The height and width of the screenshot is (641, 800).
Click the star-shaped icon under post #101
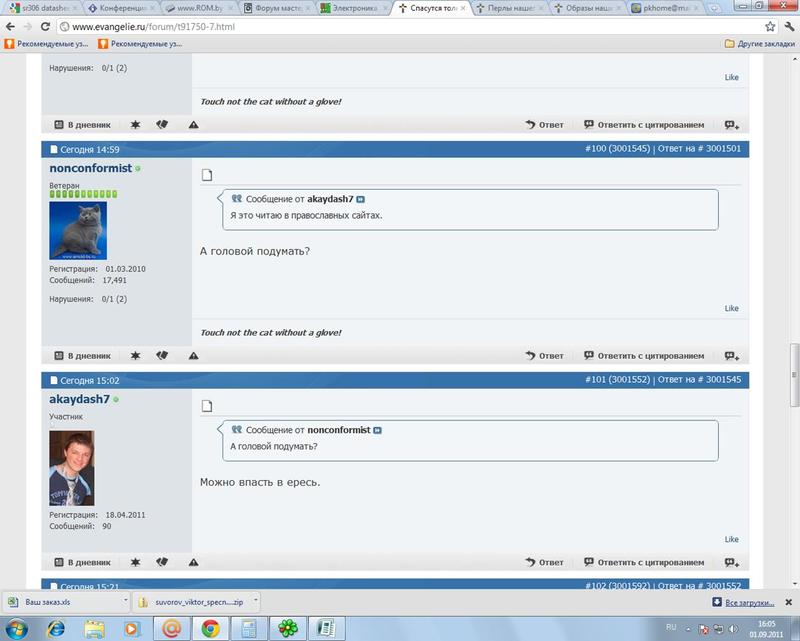[x=135, y=562]
